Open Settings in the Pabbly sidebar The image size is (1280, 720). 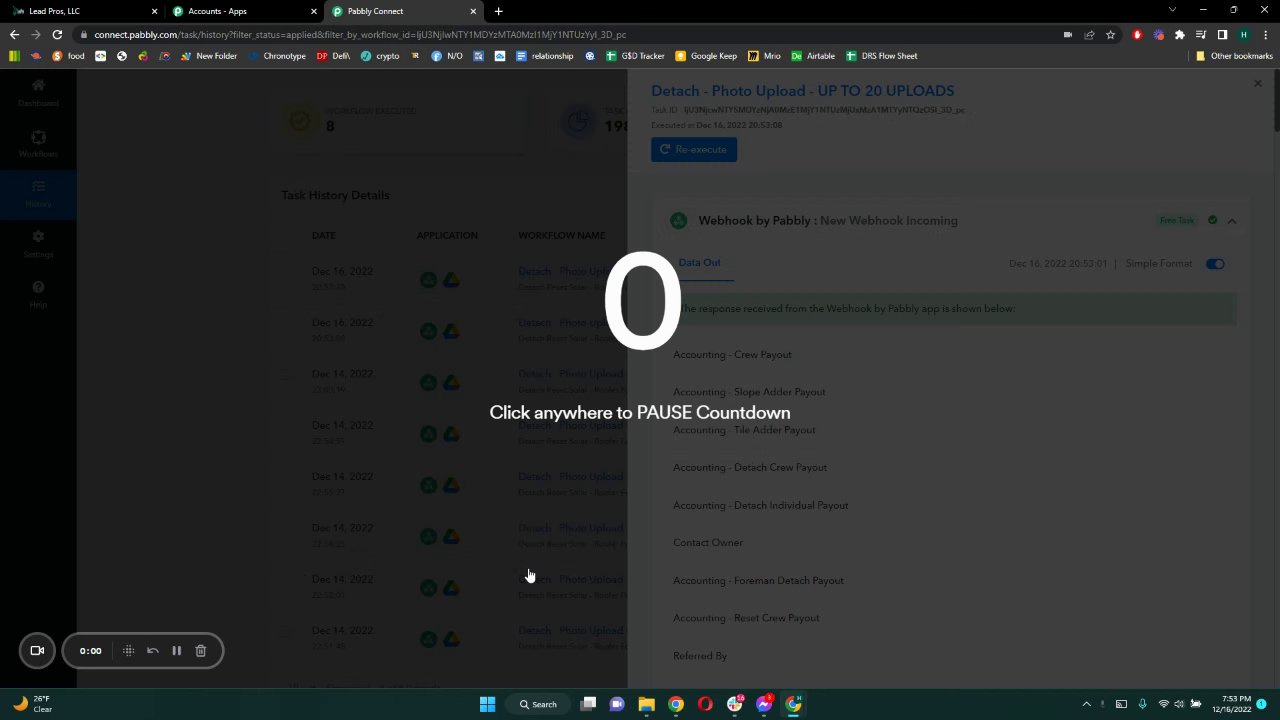[38, 244]
